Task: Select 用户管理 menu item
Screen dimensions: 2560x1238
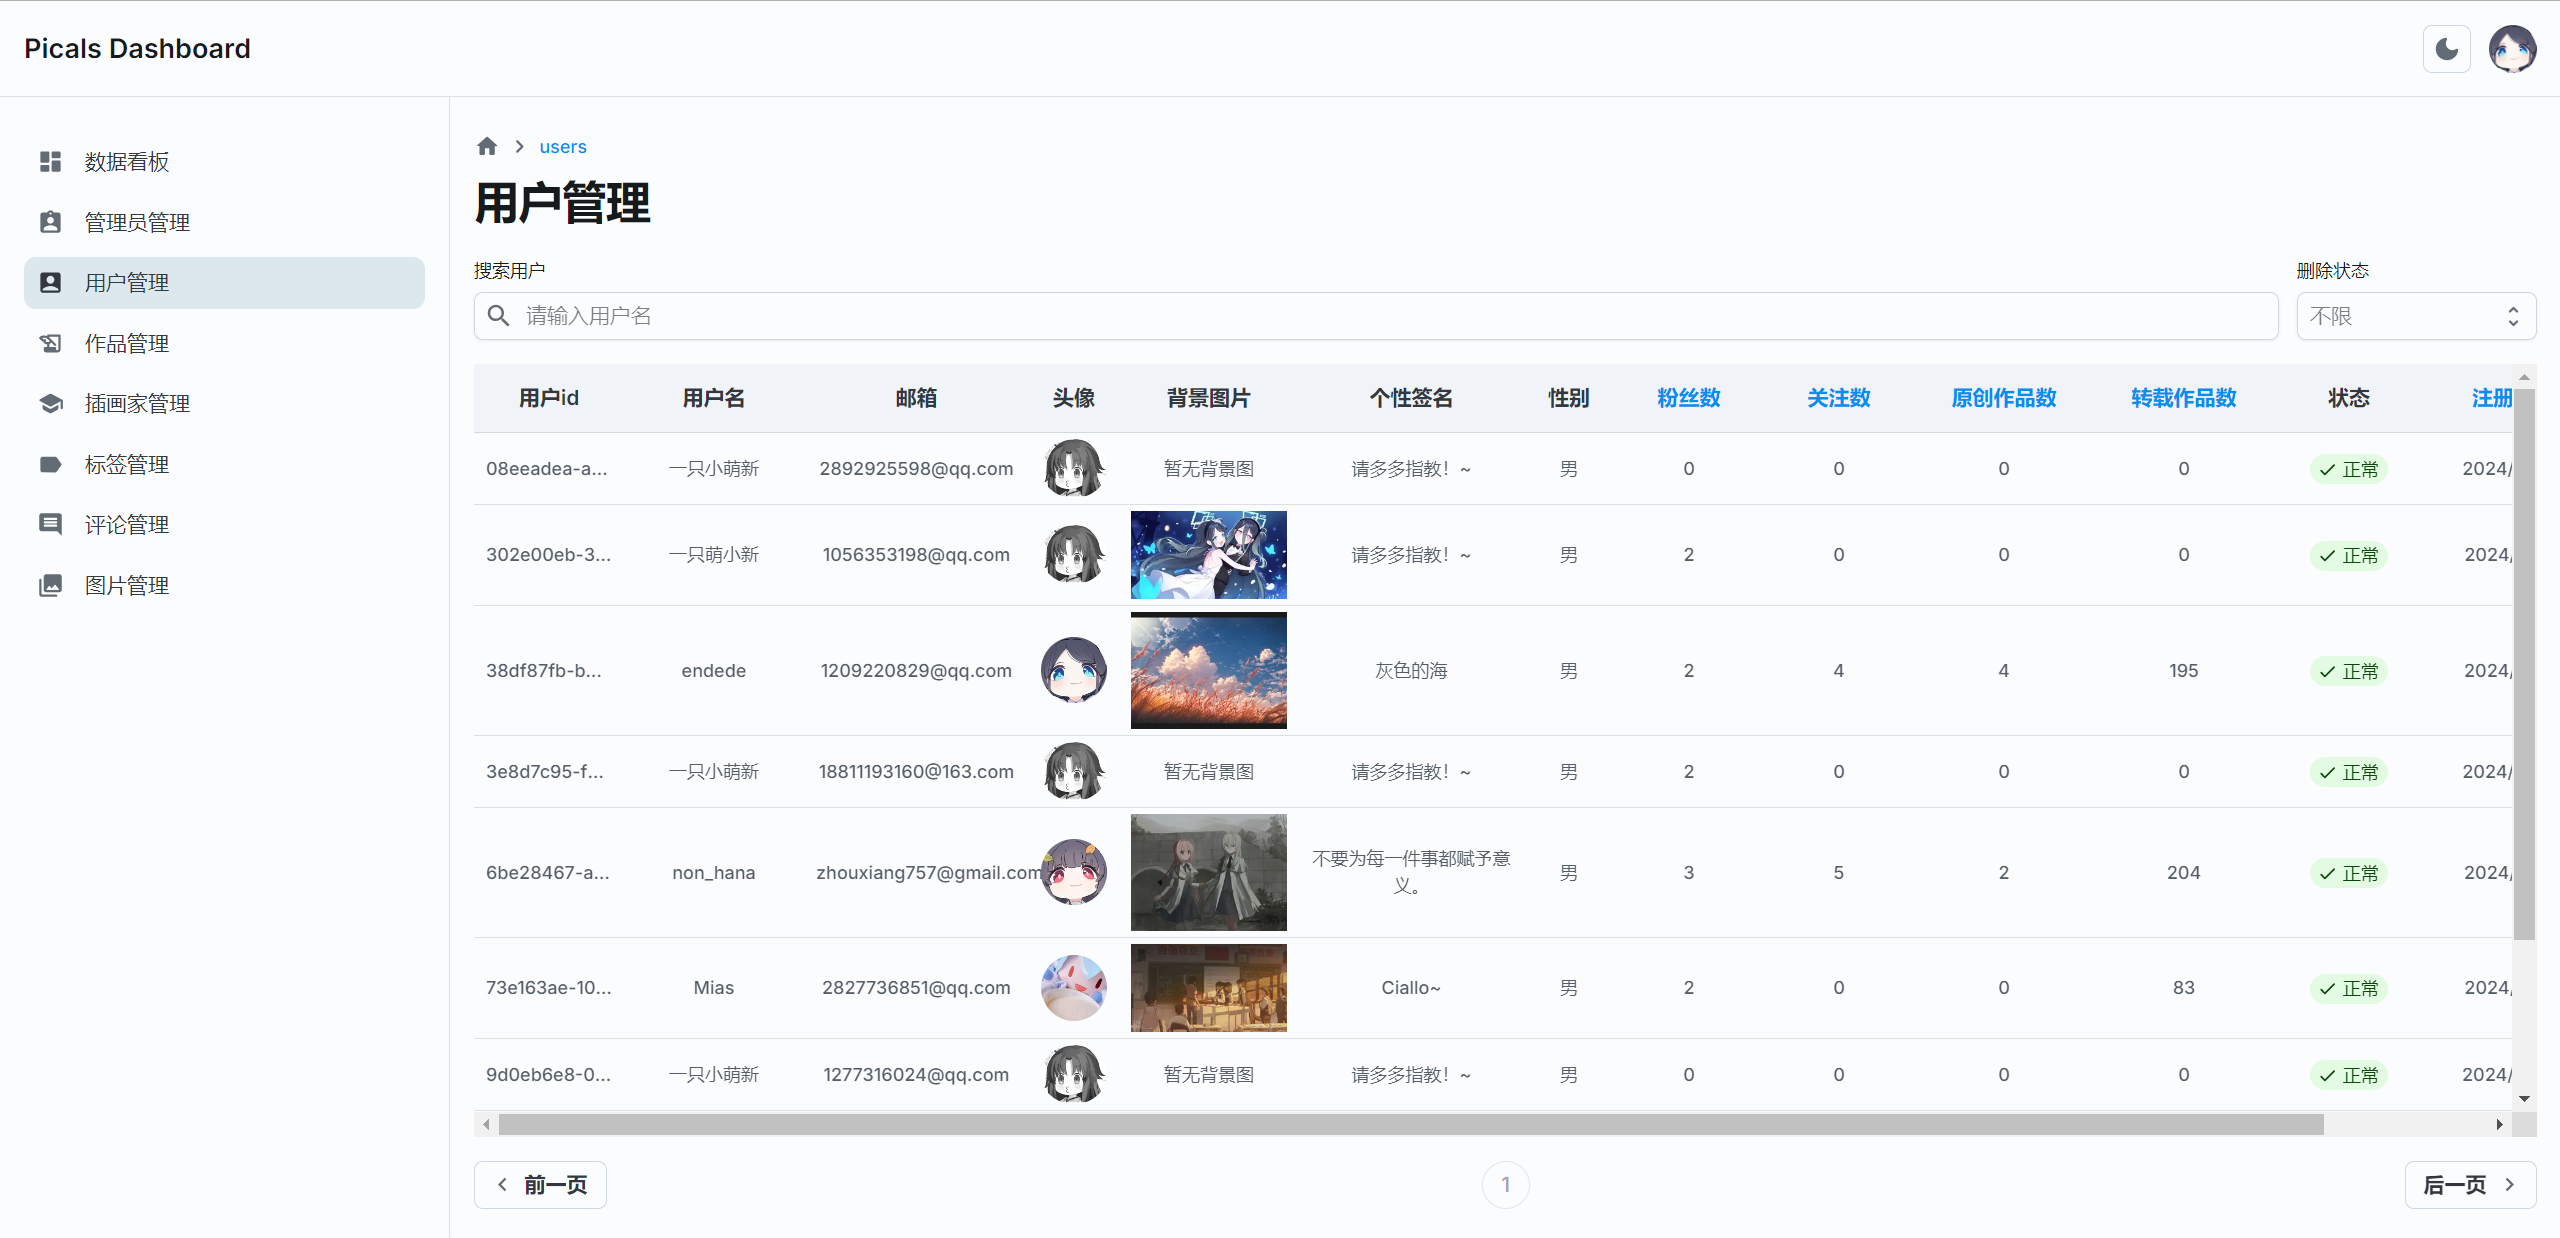Action: 224,283
